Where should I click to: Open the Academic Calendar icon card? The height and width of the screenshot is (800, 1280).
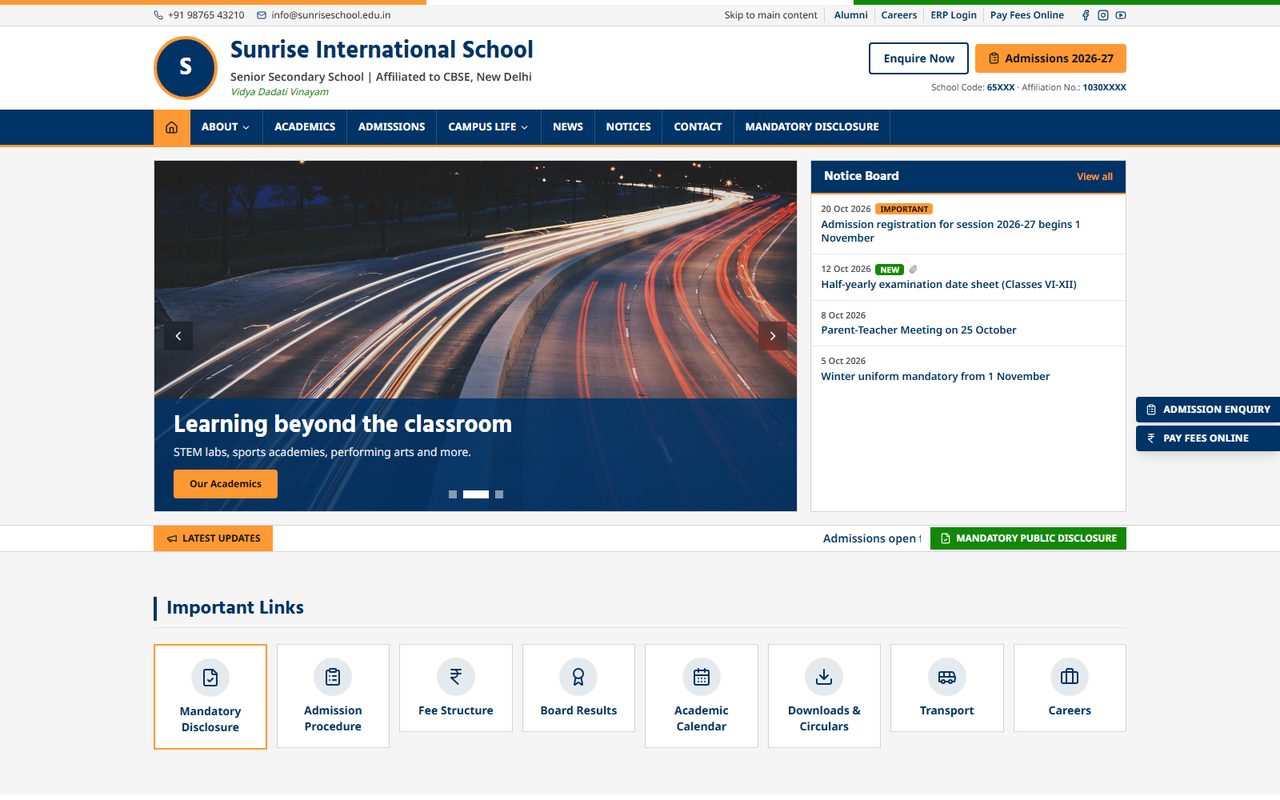tap(701, 696)
